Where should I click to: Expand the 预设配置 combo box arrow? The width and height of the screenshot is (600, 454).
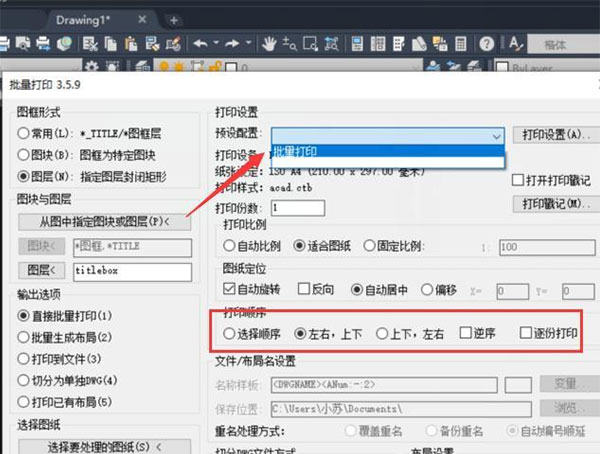tap(496, 136)
